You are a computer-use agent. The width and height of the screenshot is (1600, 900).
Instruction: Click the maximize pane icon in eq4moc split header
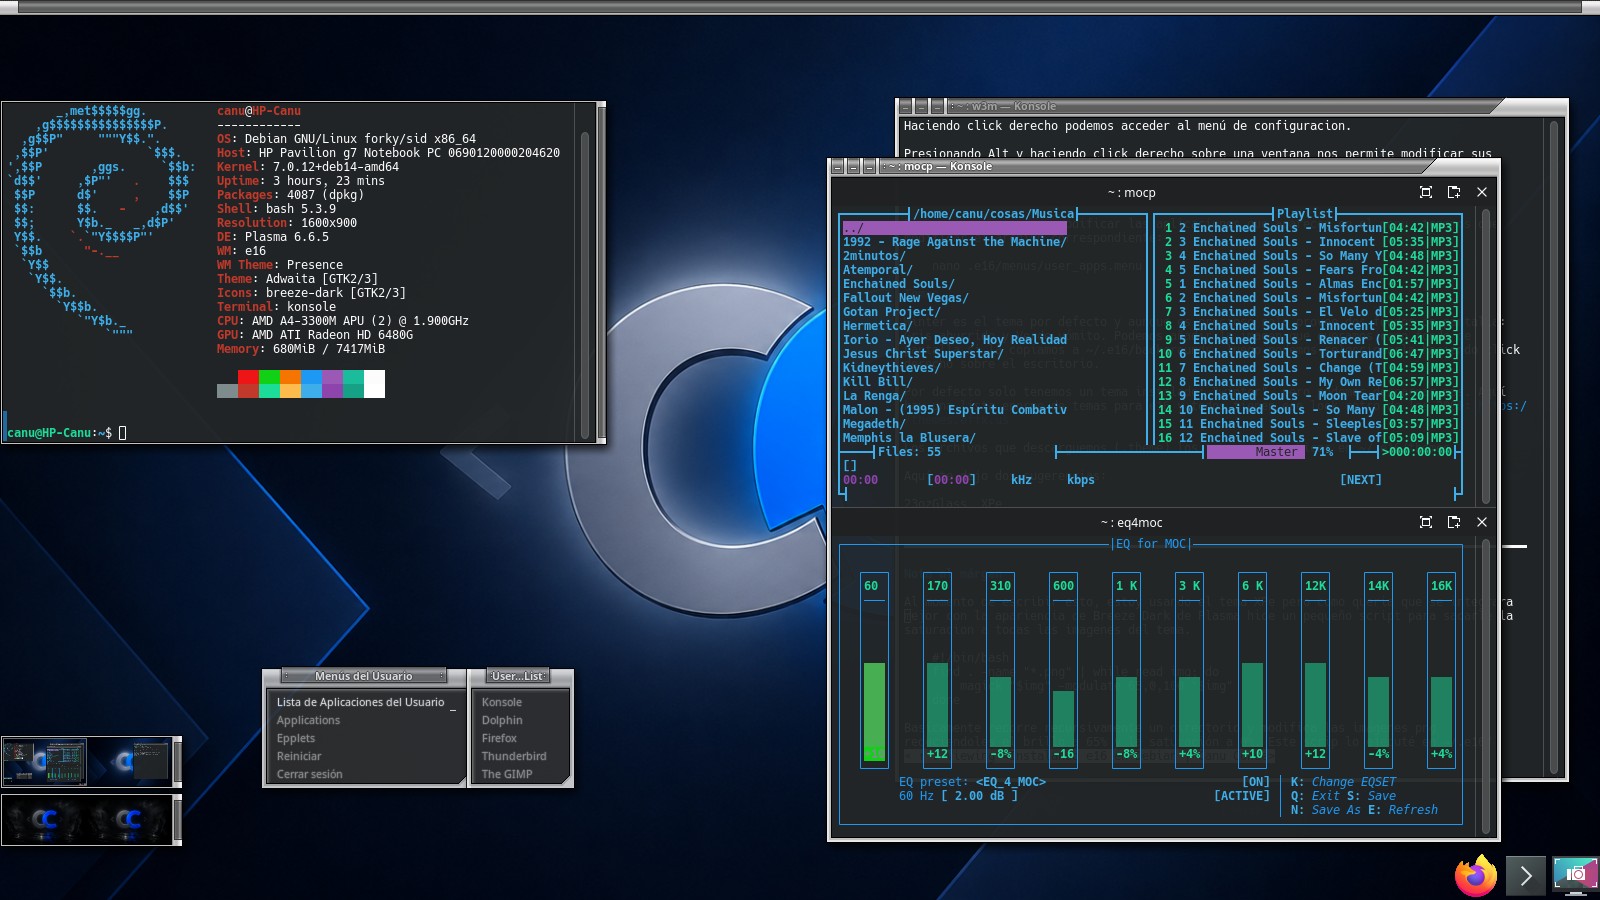click(1426, 522)
